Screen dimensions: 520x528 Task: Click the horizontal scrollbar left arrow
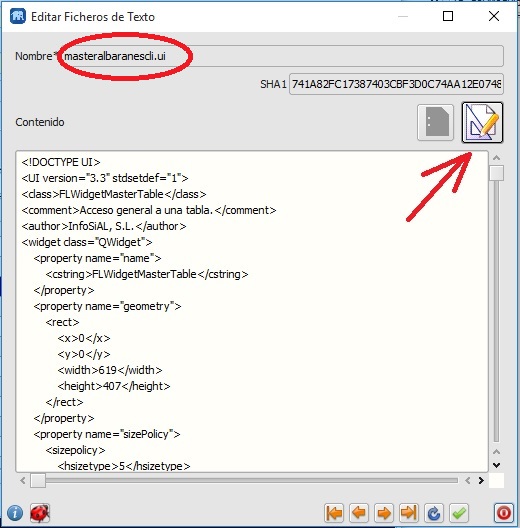(23, 481)
